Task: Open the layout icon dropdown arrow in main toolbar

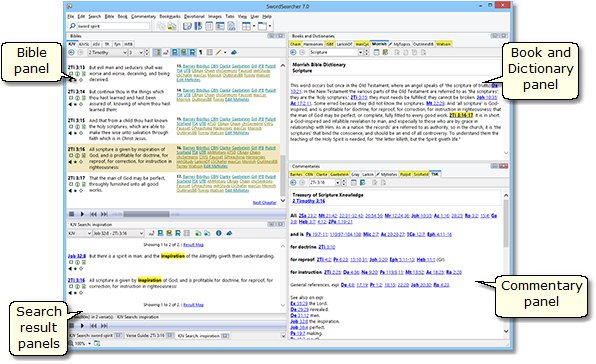Action: click(254, 26)
